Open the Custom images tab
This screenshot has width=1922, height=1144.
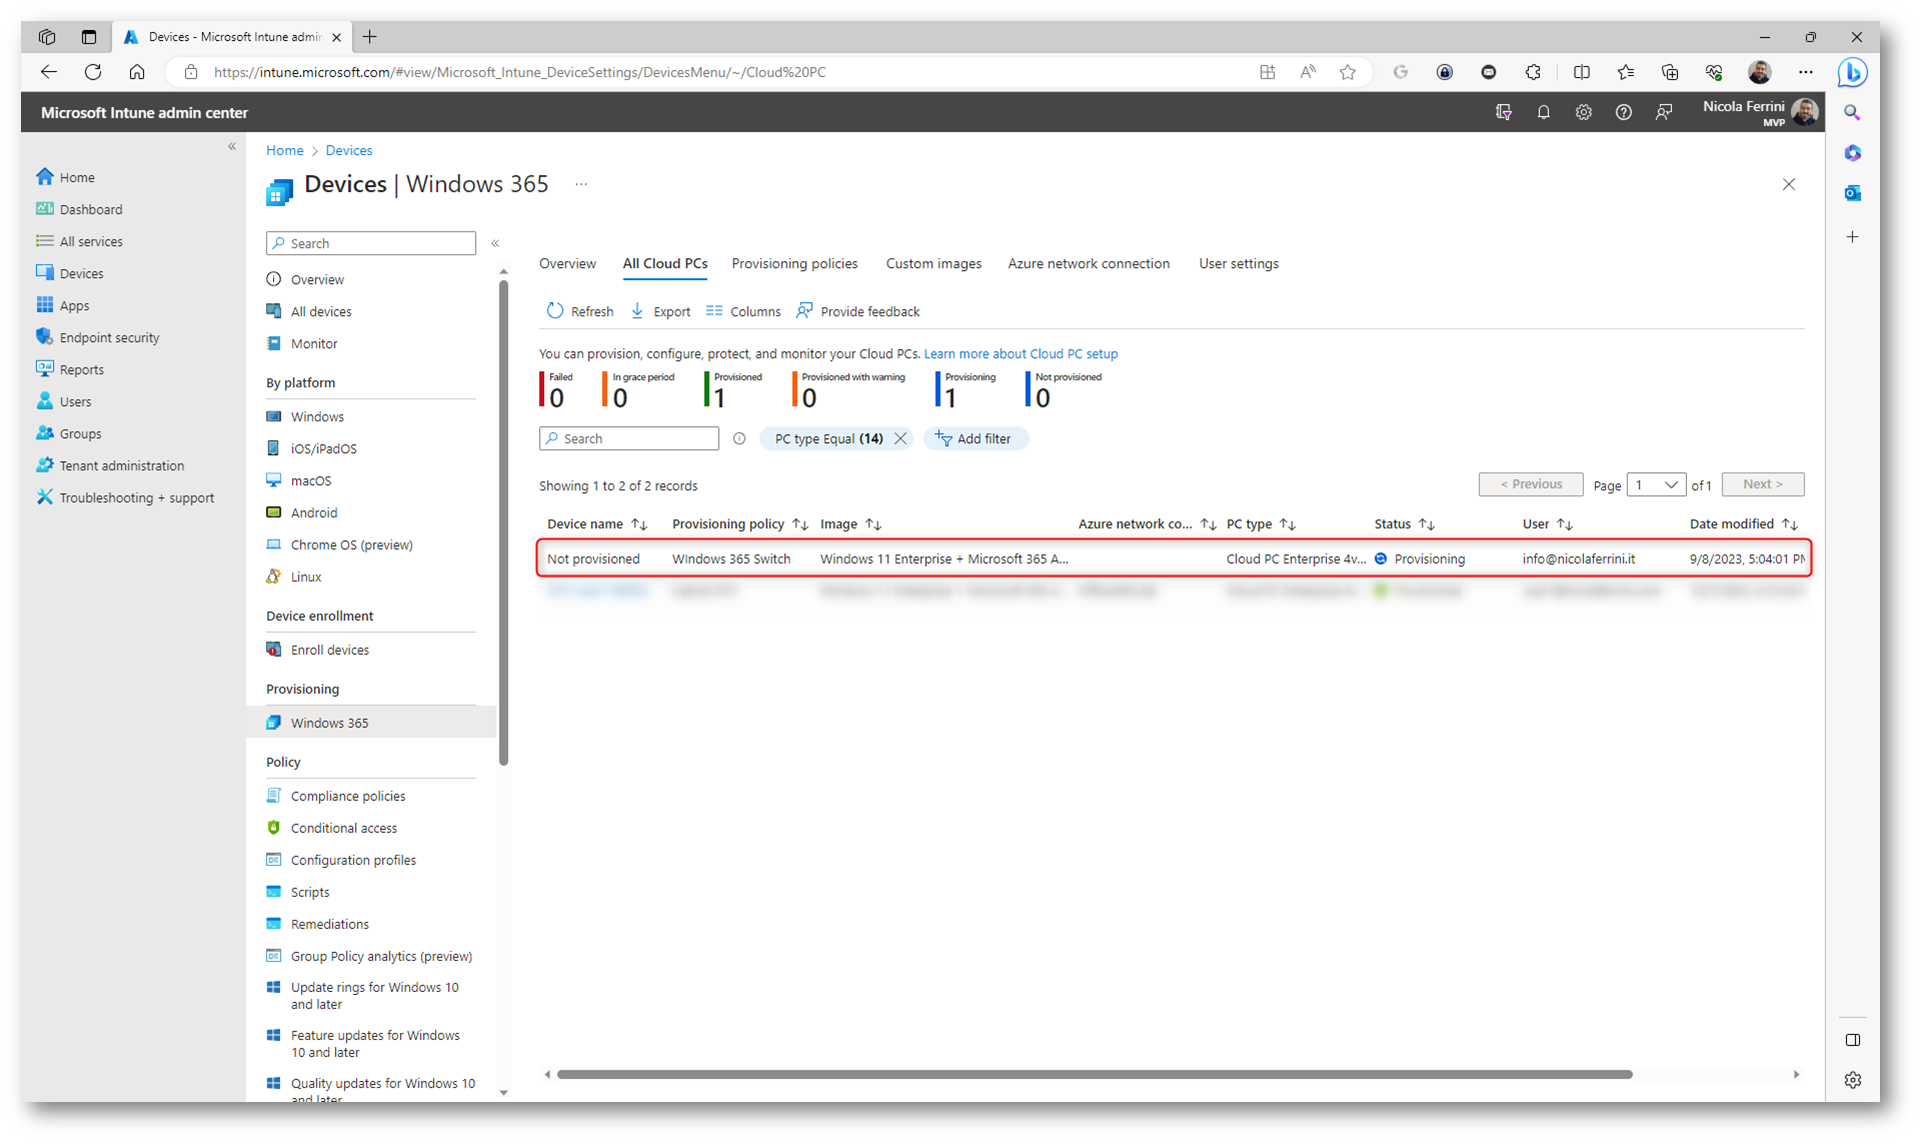point(933,263)
